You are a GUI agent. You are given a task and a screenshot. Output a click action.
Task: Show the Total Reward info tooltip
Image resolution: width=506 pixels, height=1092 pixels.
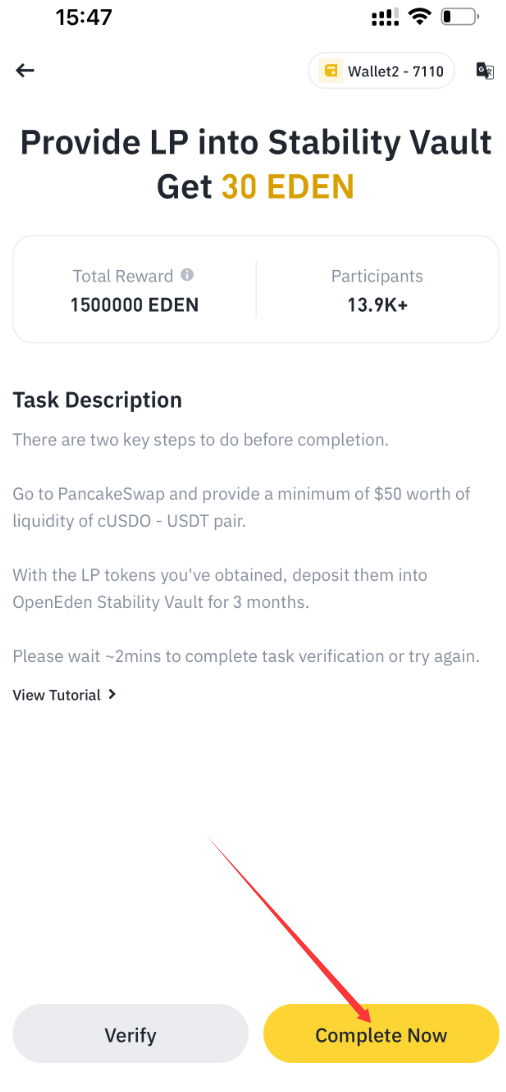187,275
